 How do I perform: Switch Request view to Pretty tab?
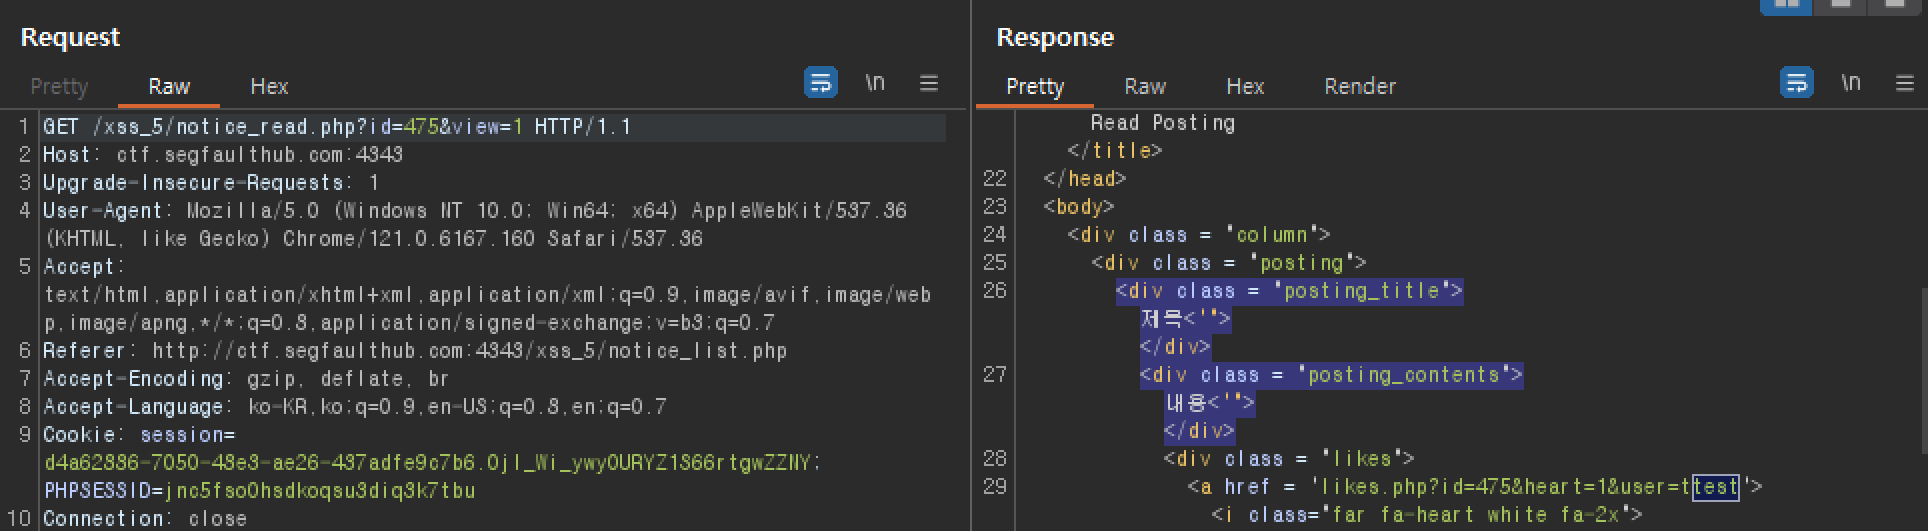(x=59, y=86)
